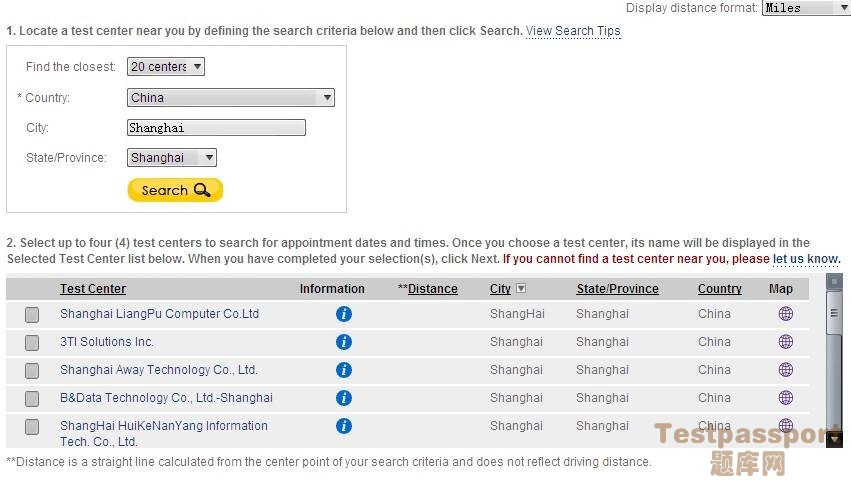Sort table by Test Center column header
Viewport: 851px width, 480px height.
pyautogui.click(x=93, y=289)
